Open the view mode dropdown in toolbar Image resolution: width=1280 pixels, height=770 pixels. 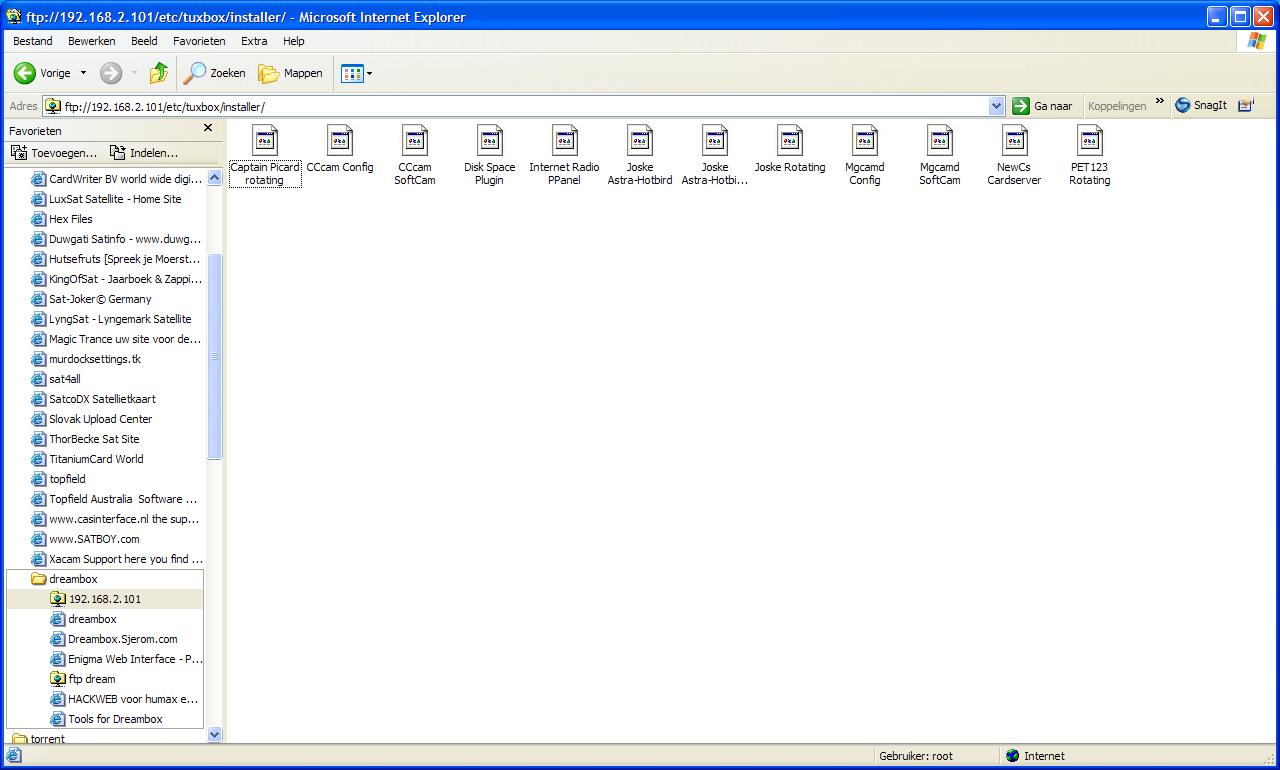click(x=369, y=73)
